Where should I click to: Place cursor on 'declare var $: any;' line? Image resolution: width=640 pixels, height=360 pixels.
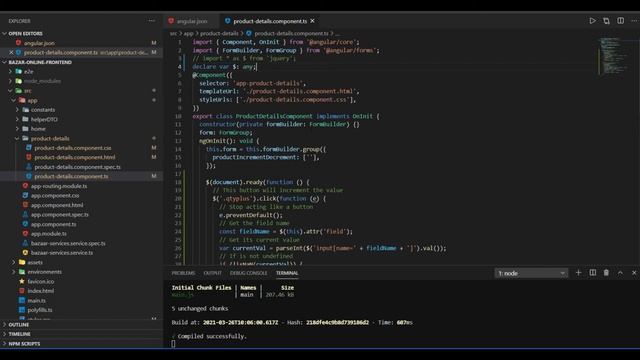pos(224,67)
